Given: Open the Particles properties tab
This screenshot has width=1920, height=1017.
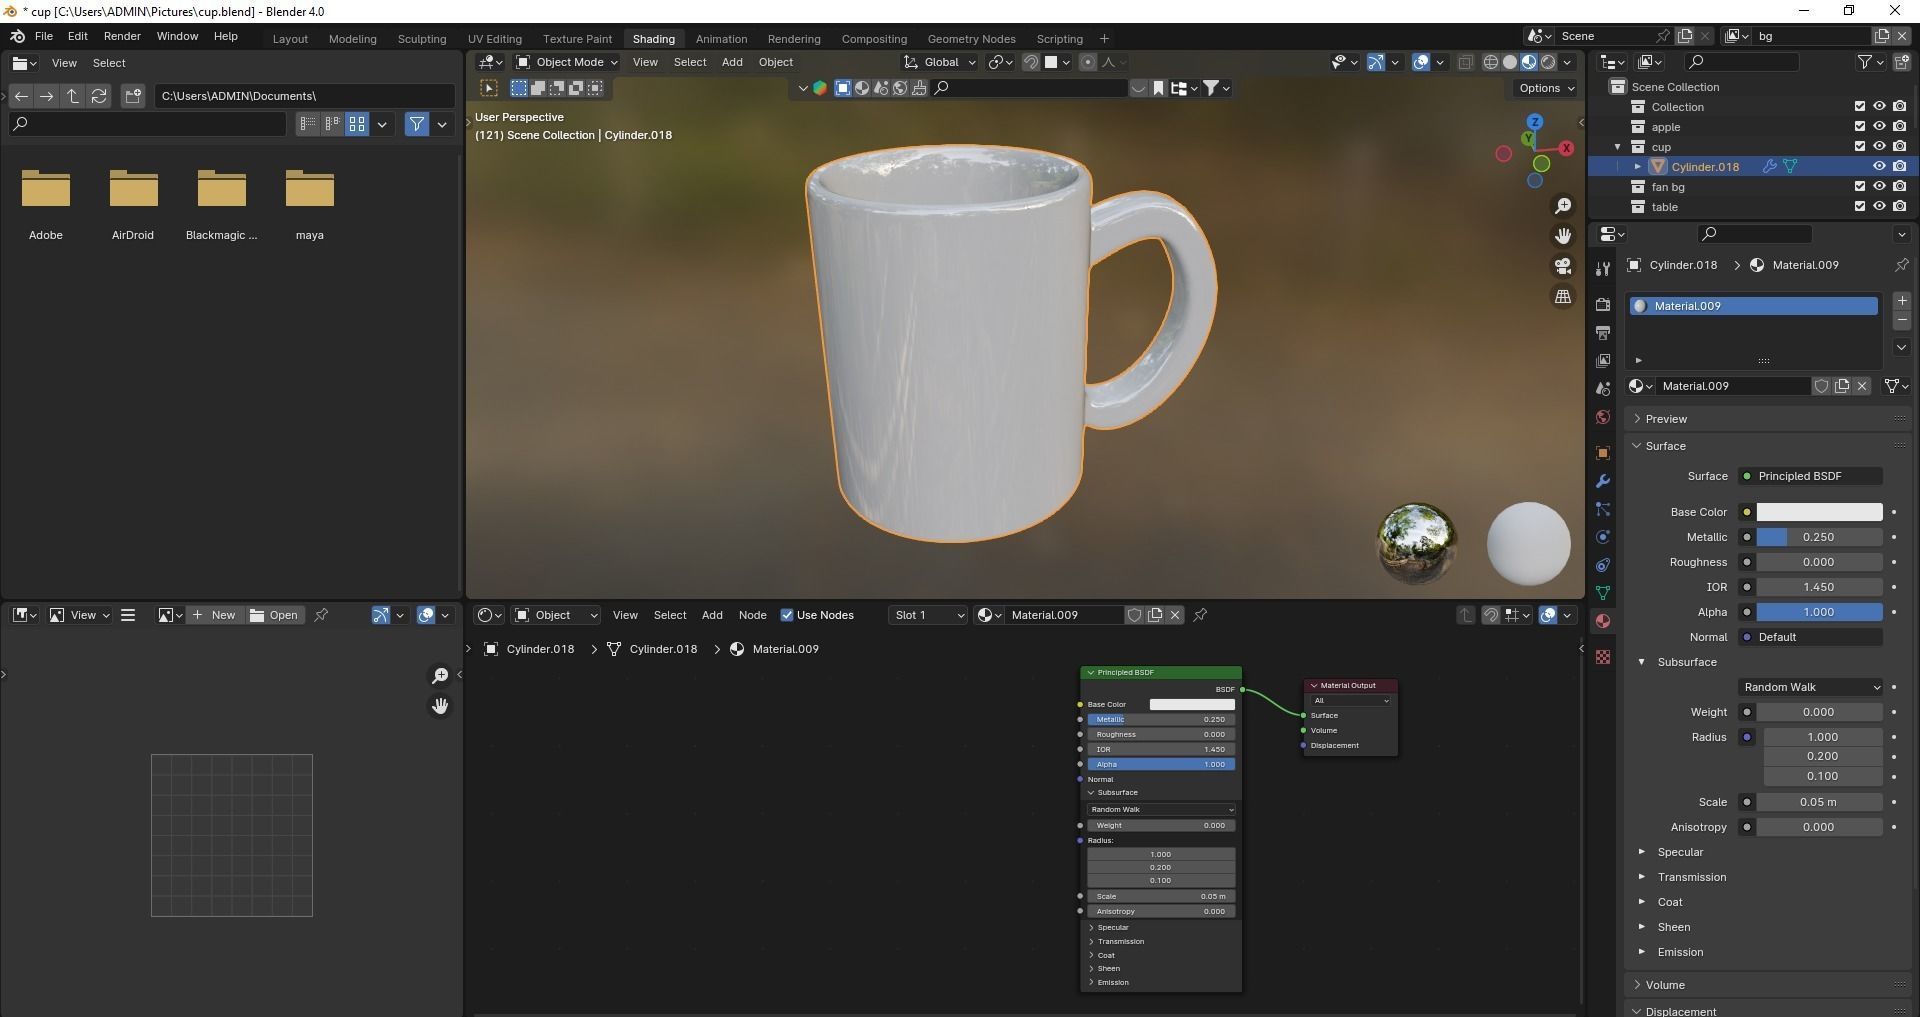Looking at the screenshot, I should pyautogui.click(x=1603, y=509).
